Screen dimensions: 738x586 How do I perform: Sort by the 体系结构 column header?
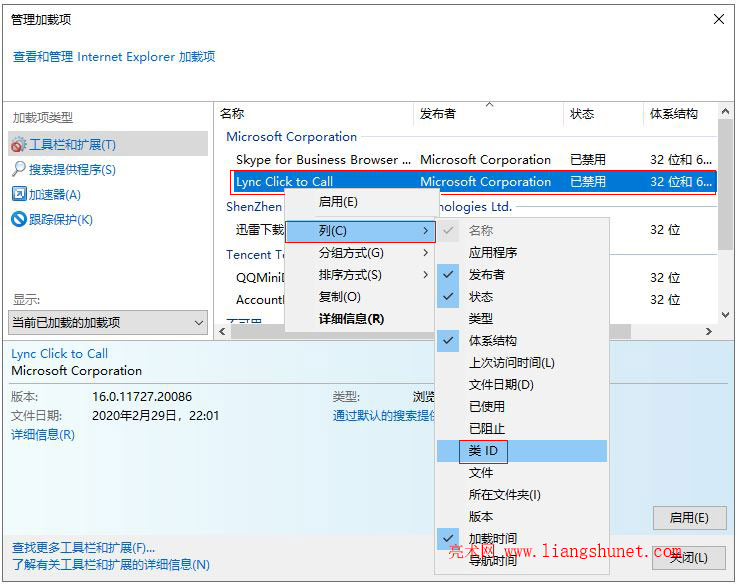pyautogui.click(x=680, y=113)
